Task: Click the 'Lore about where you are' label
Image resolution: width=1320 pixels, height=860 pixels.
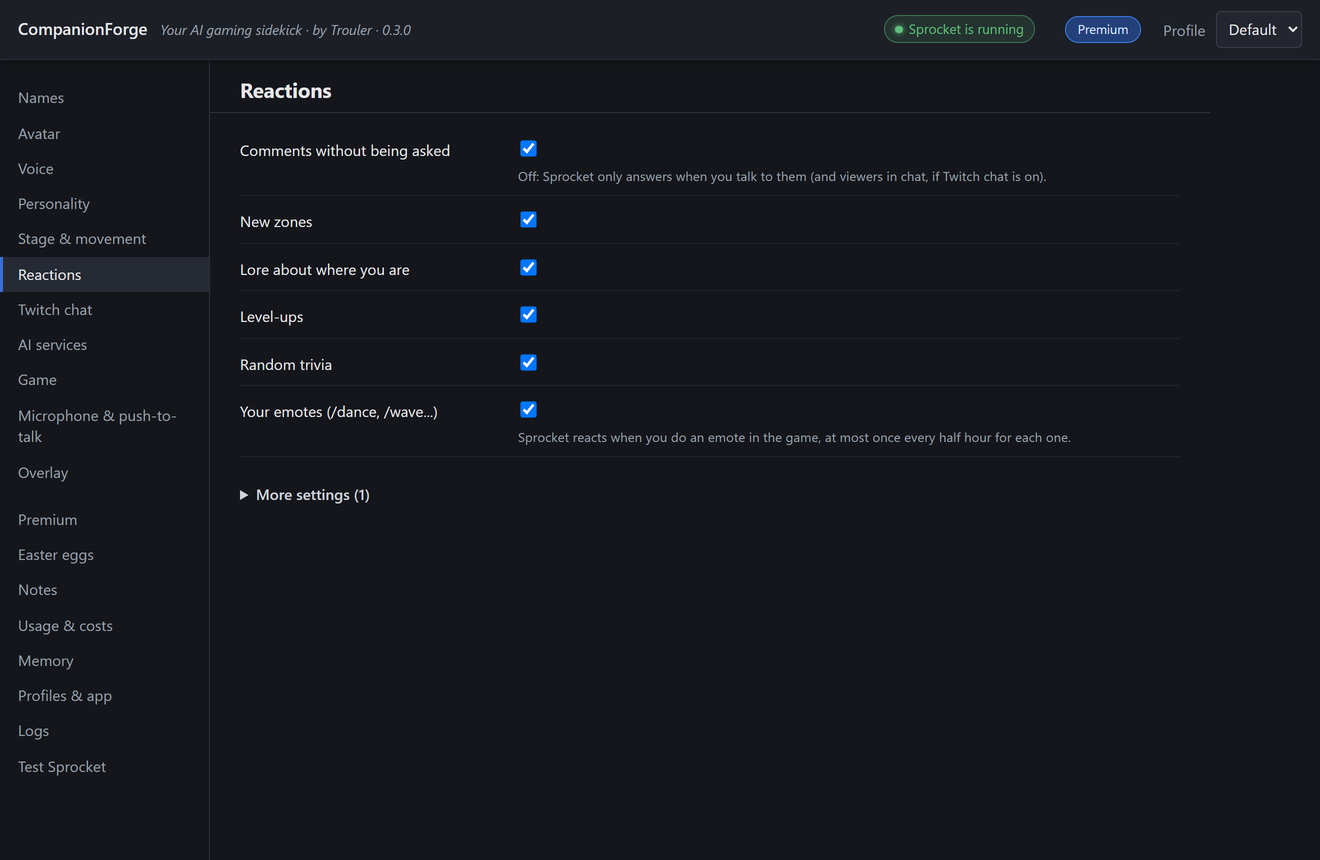Action: pos(325,270)
